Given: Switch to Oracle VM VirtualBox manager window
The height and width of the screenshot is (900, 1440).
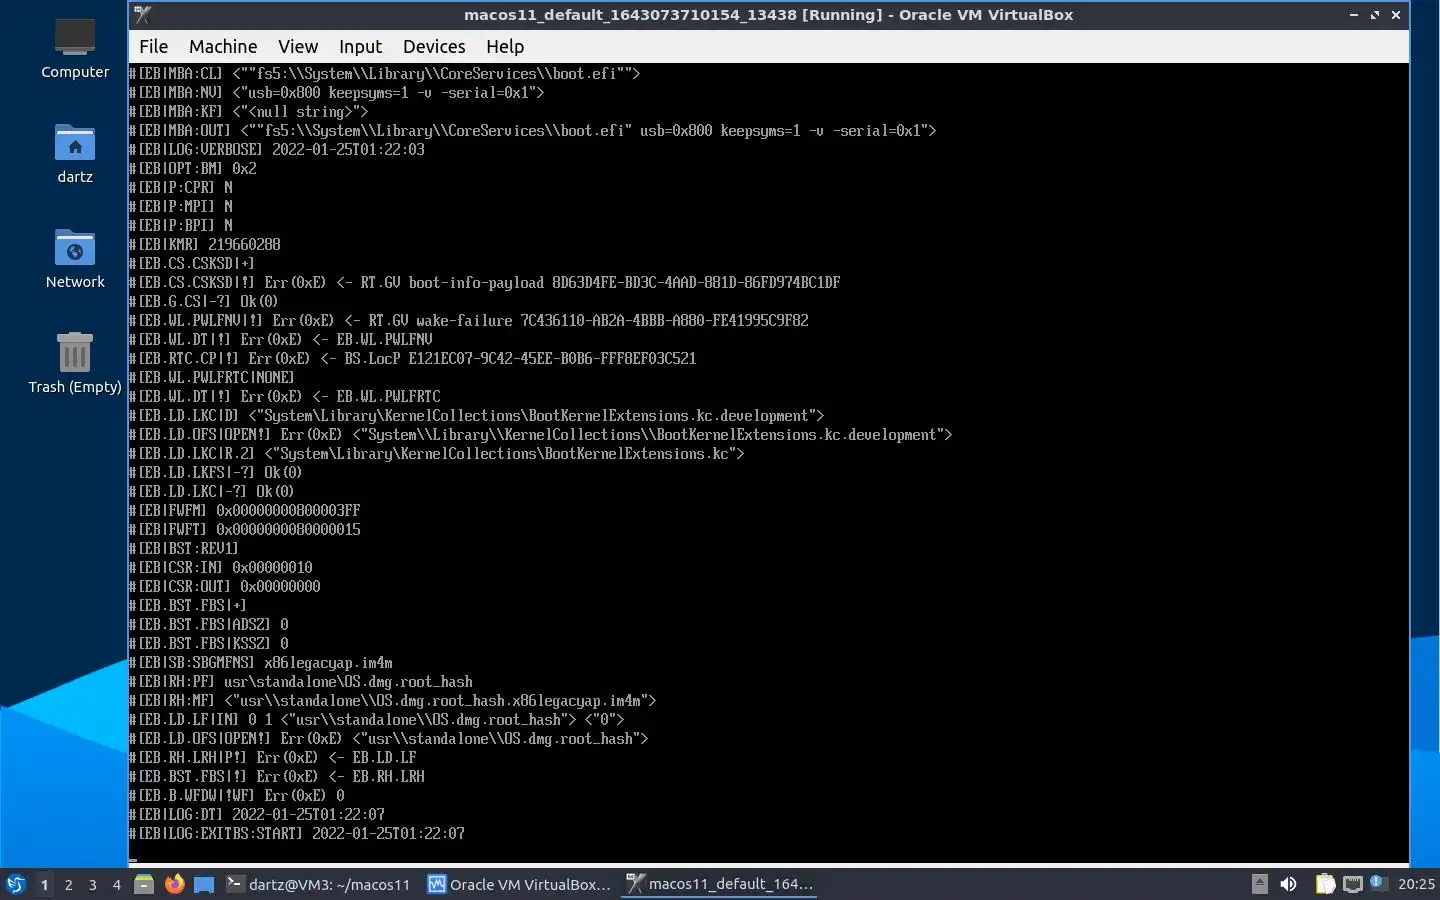Looking at the screenshot, I should click(519, 884).
